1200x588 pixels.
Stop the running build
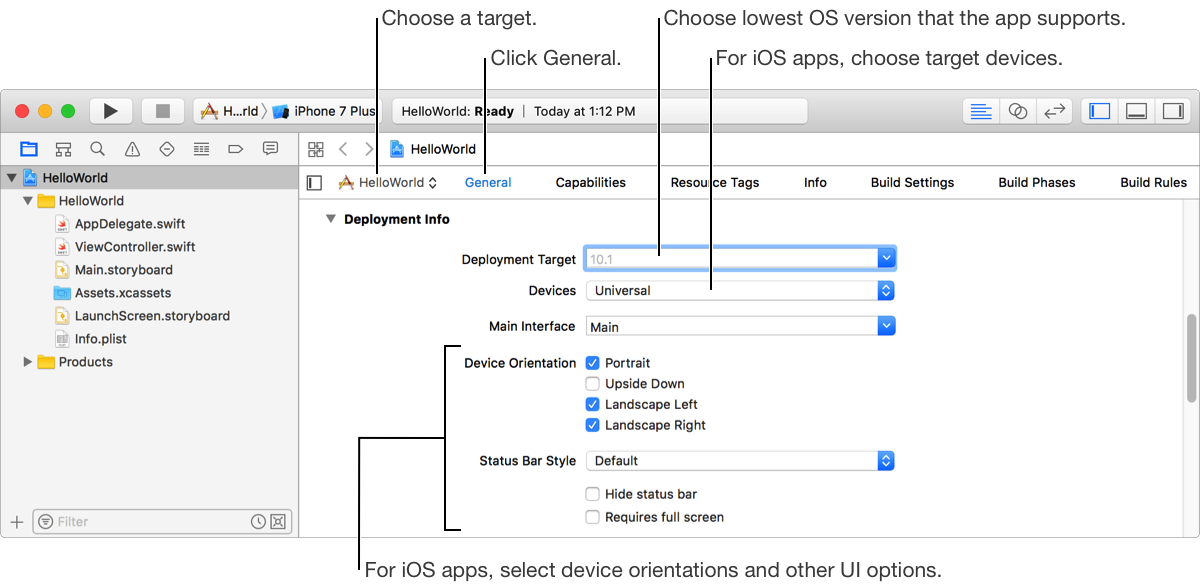pos(163,111)
